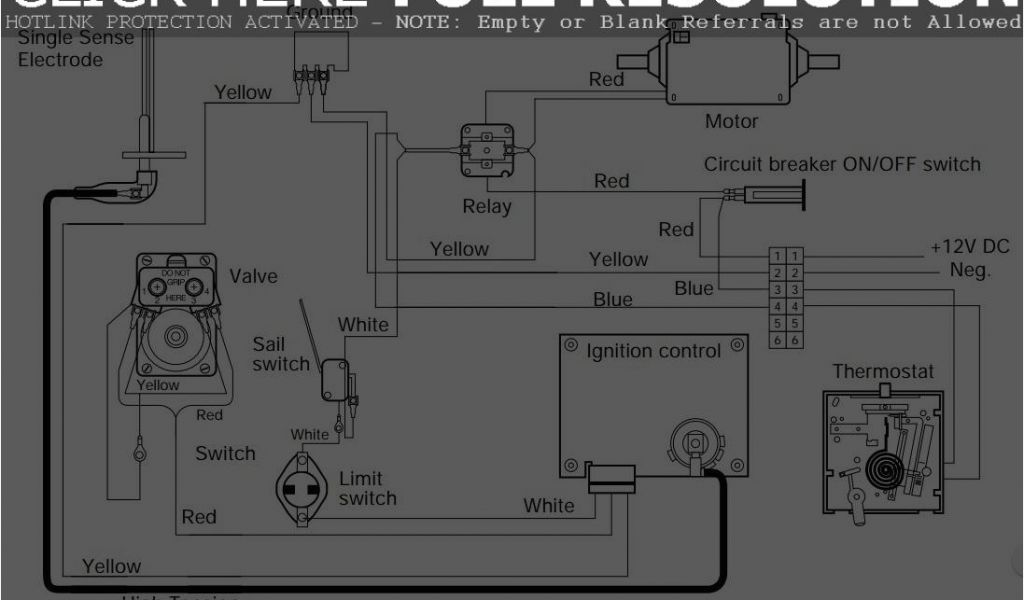Click the '+12V DC' label

point(969,247)
